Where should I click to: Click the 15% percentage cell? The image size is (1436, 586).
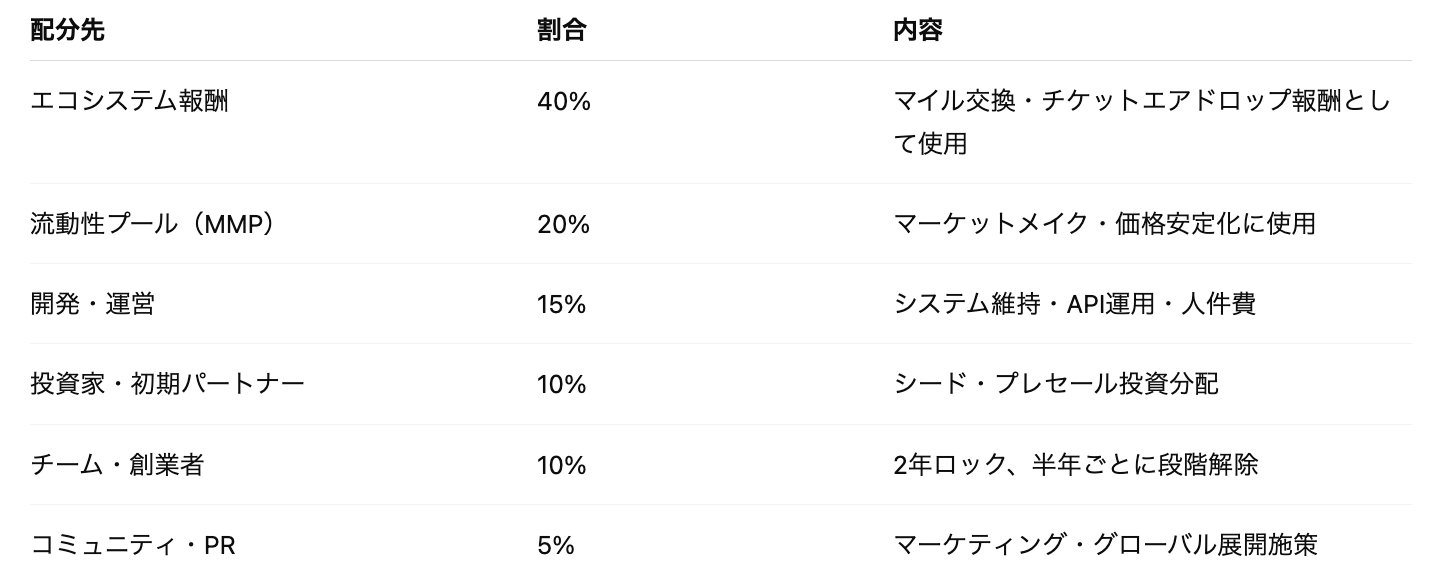(561, 304)
